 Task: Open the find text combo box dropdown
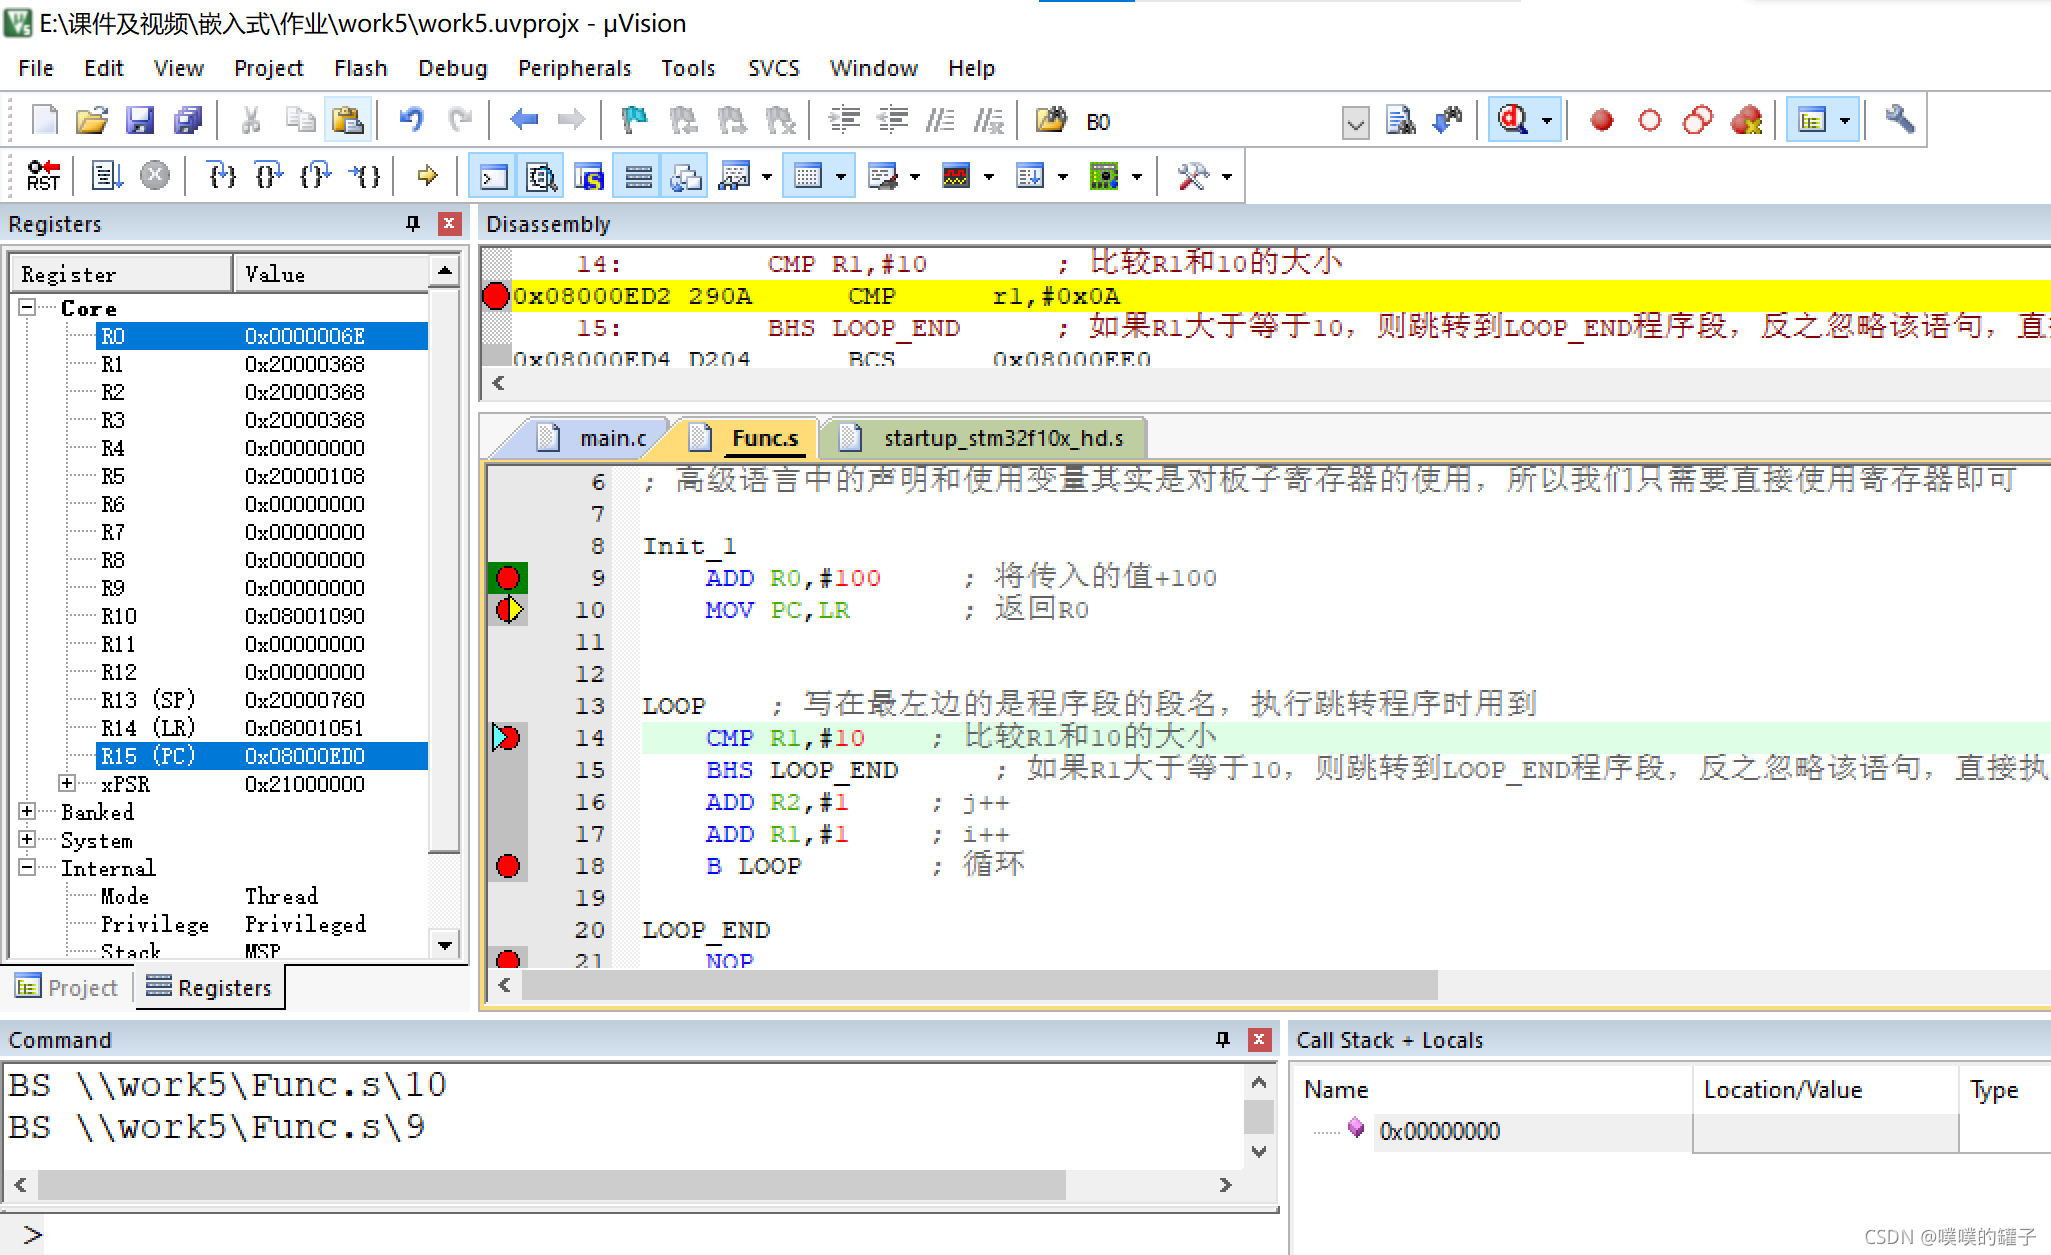1355,123
